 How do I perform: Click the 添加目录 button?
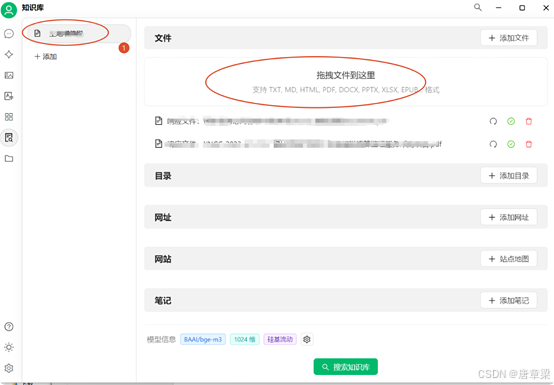pyautogui.click(x=509, y=176)
